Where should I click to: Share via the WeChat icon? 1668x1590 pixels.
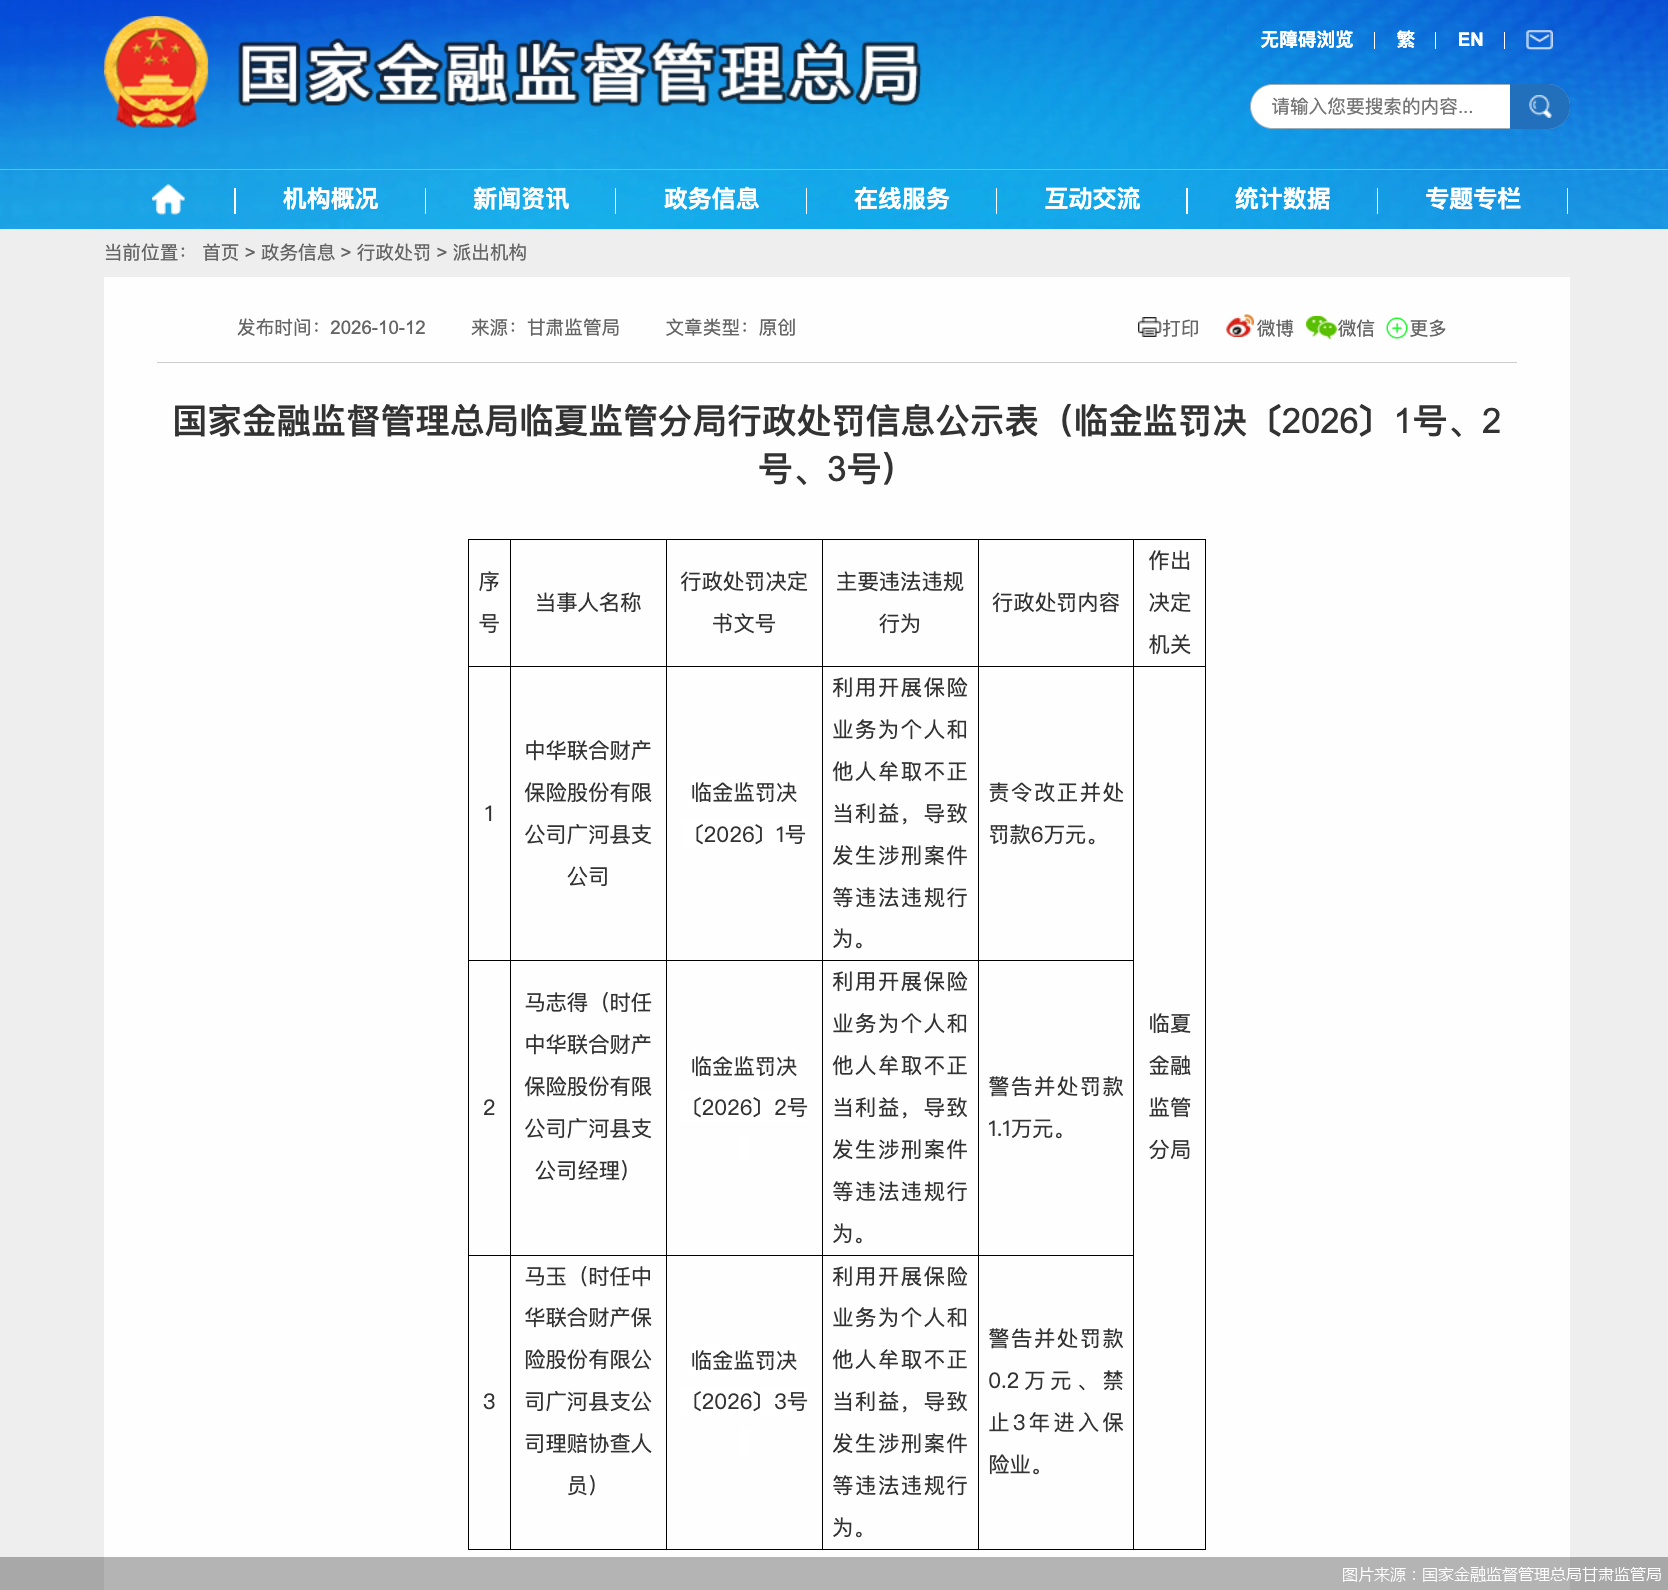[x=1320, y=328]
